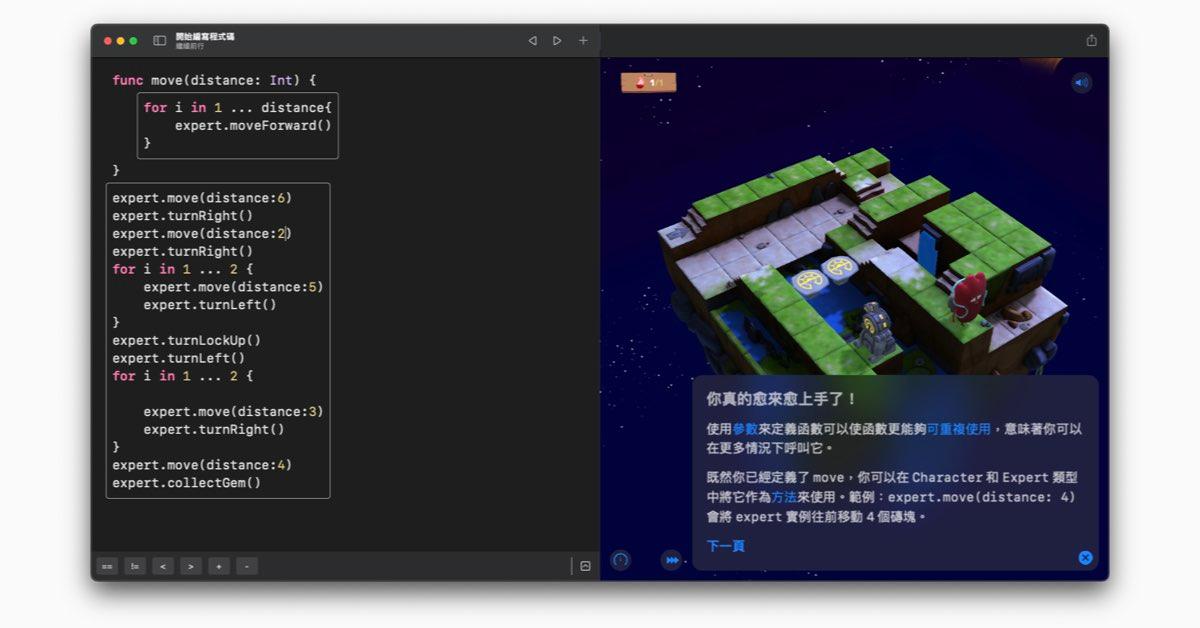Collapse the shortcut bar with chevron button
Image resolution: width=1200 pixels, height=628 pixels.
coord(585,566)
